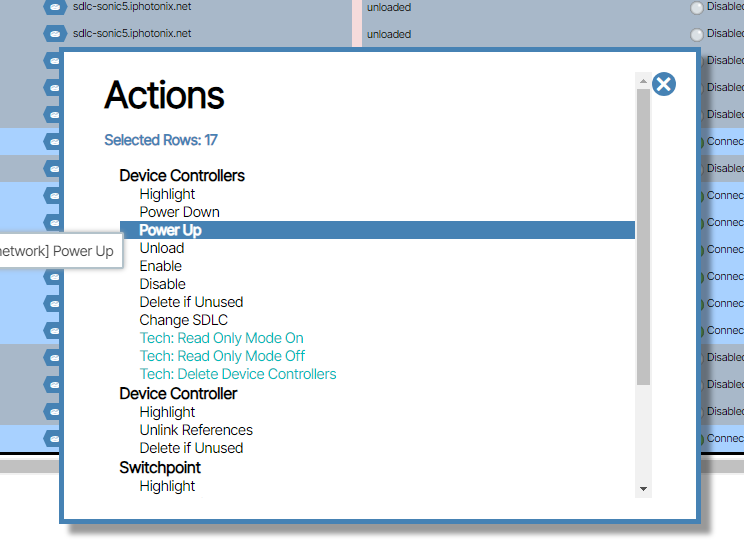The height and width of the screenshot is (548, 744).
Task: Open the Change SDLC action
Action: (x=183, y=320)
